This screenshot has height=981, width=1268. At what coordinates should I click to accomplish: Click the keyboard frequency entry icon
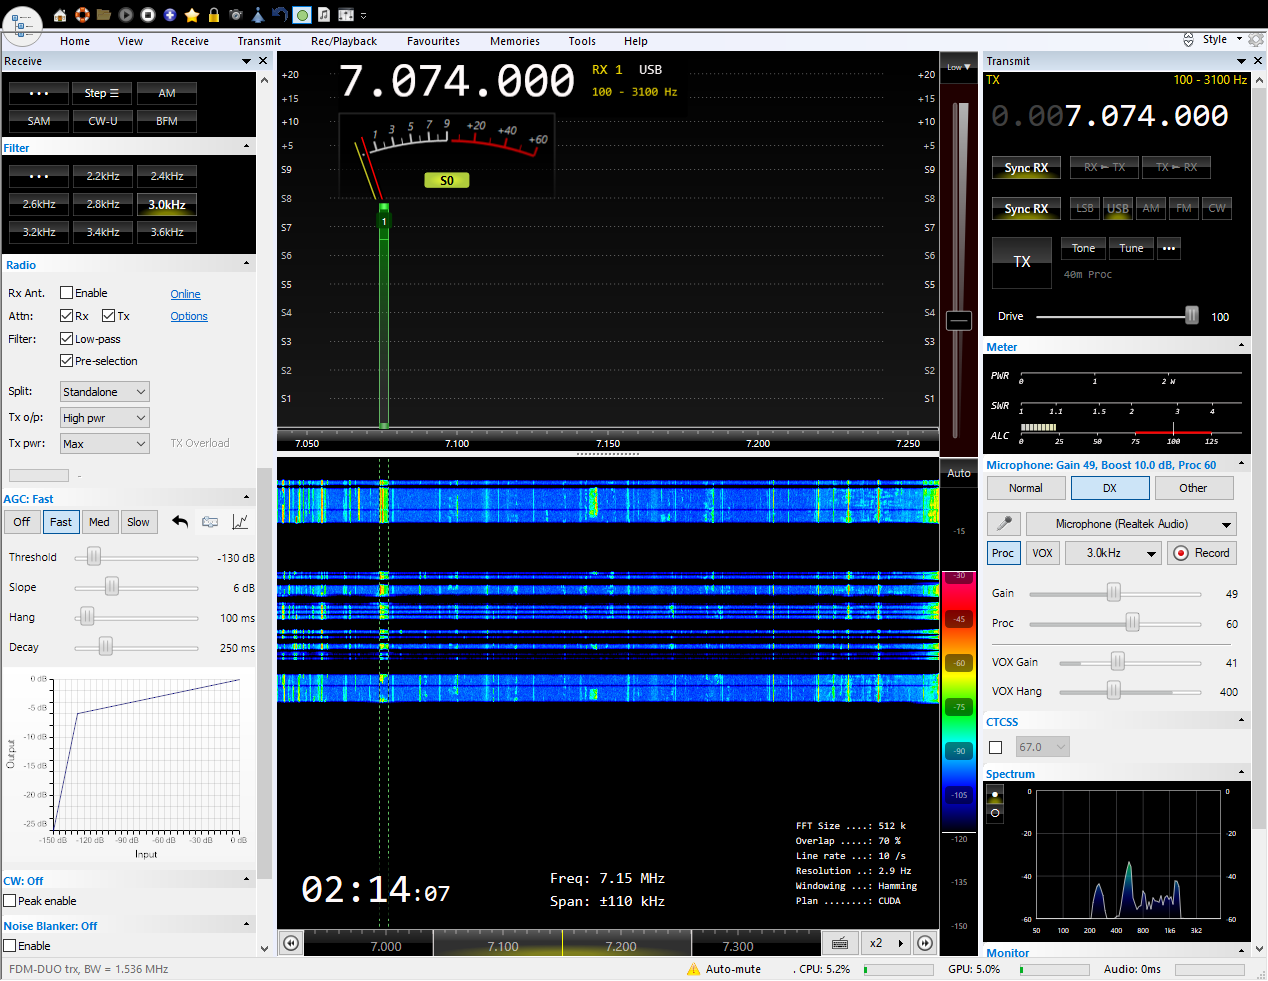coord(840,943)
